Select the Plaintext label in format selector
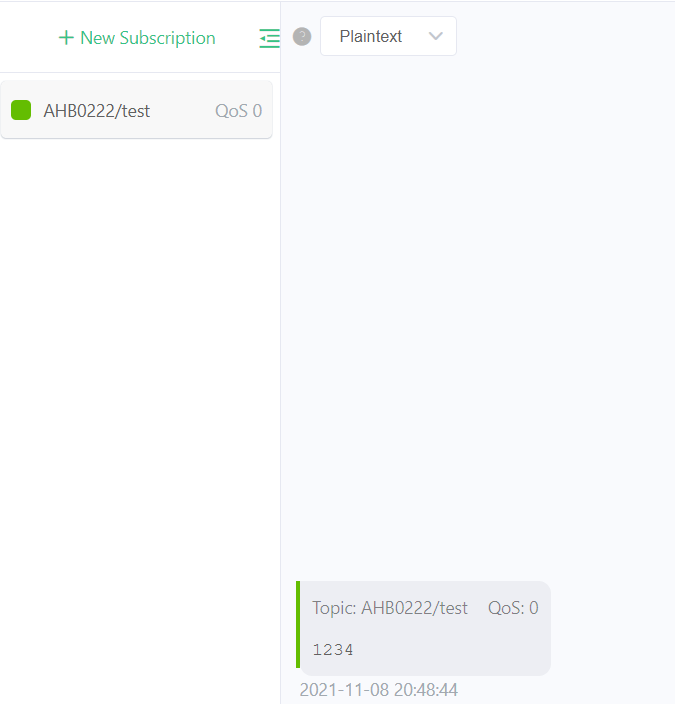The width and height of the screenshot is (675, 704). tap(371, 36)
